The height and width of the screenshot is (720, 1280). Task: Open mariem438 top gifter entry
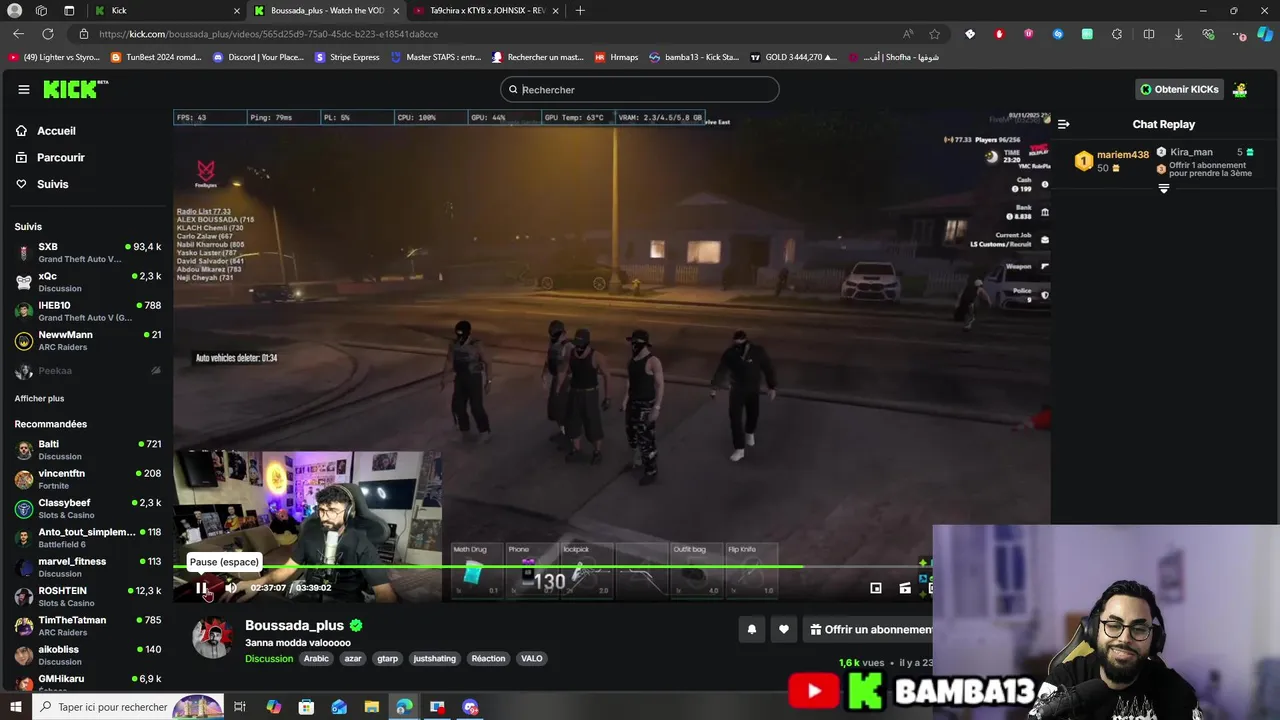point(1111,161)
